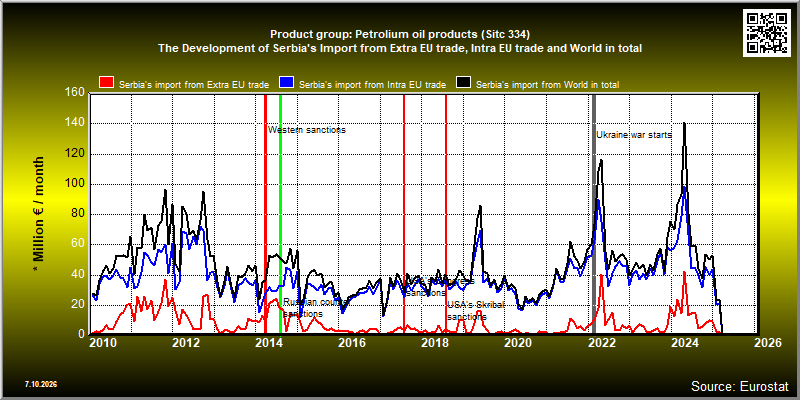800x400 pixels.
Task: Click the x-axis label 2018
Action: [437, 343]
